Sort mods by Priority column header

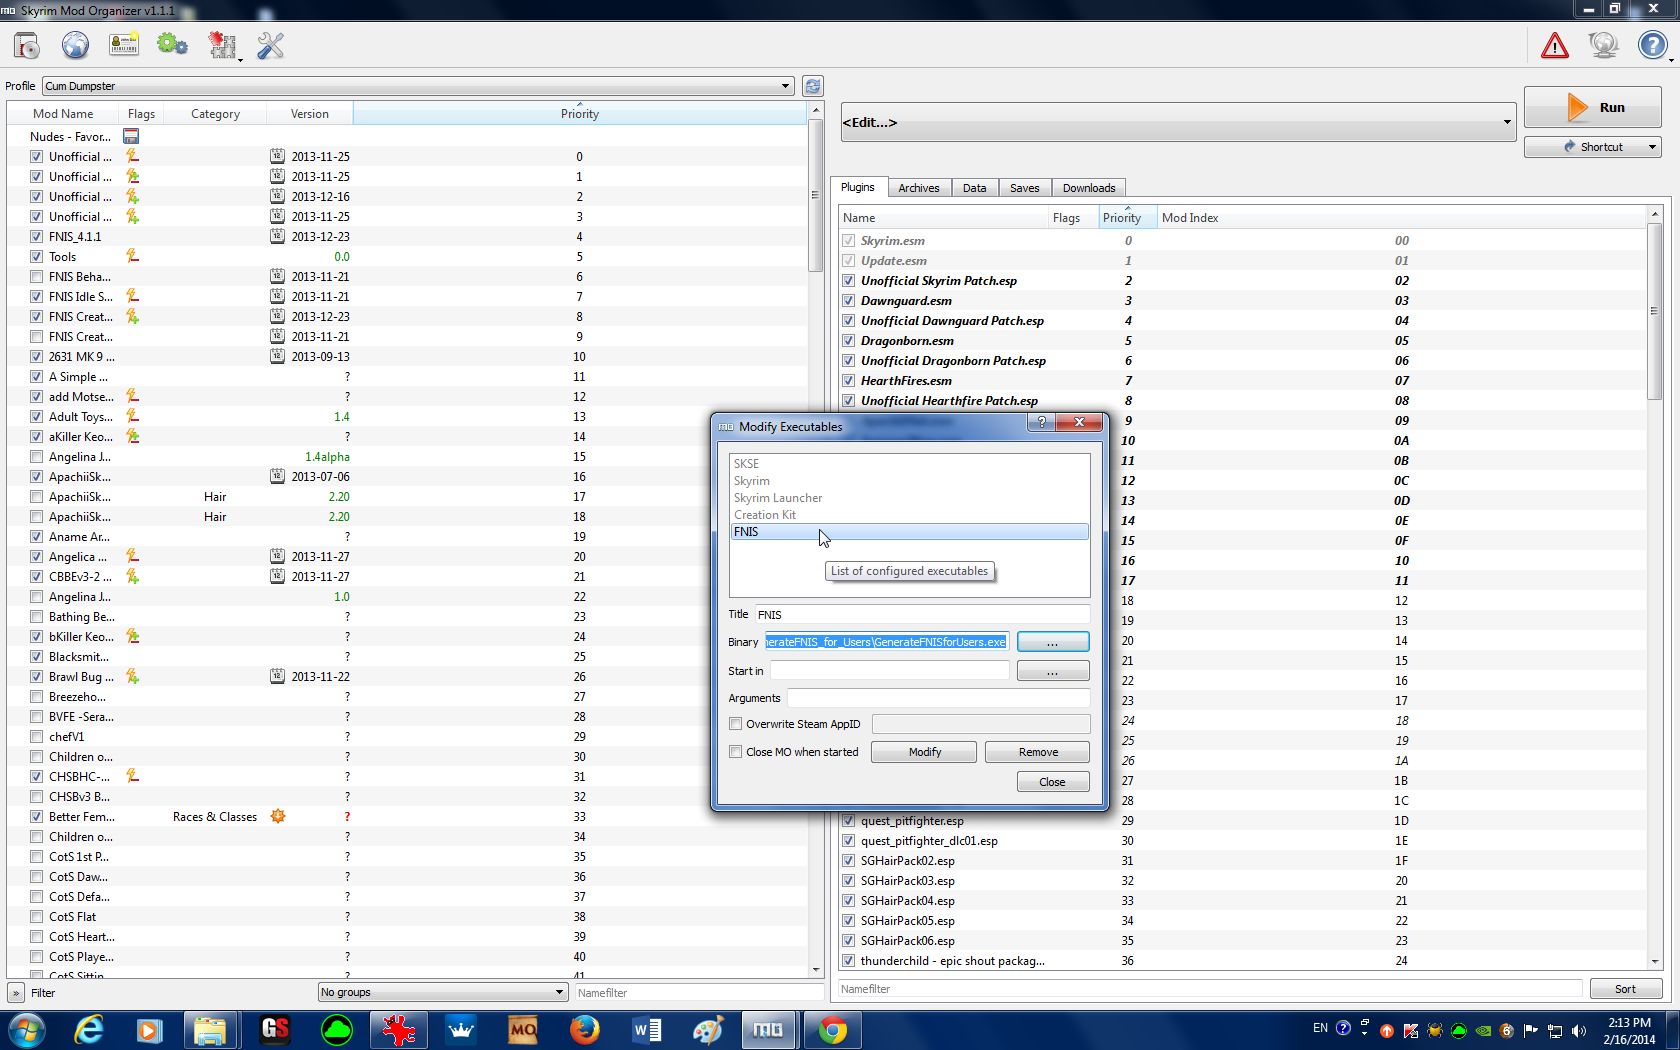pos(579,114)
